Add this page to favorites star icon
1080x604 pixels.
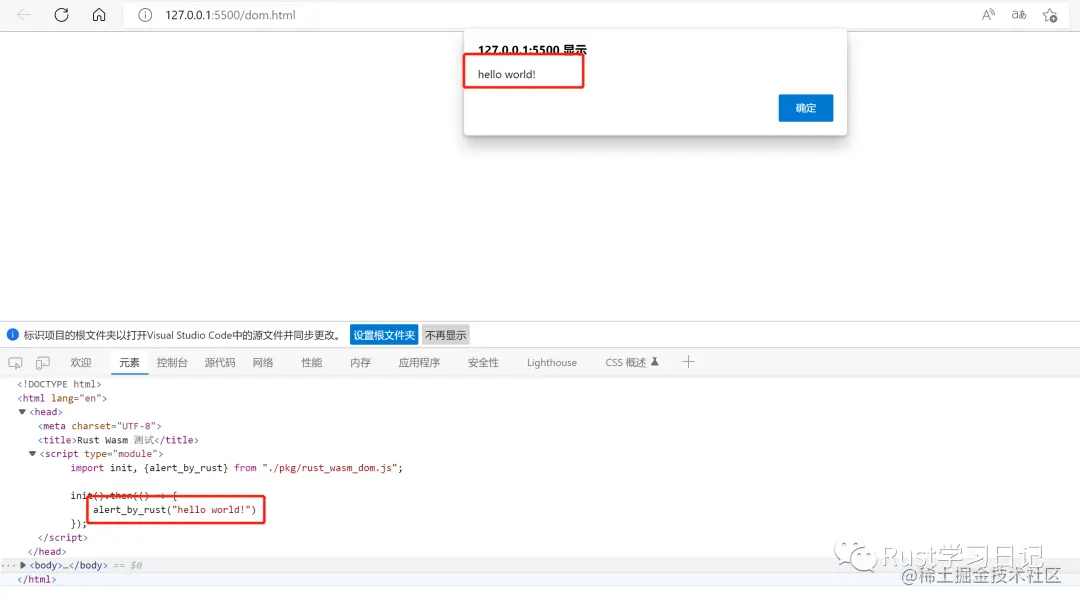click(x=1050, y=15)
